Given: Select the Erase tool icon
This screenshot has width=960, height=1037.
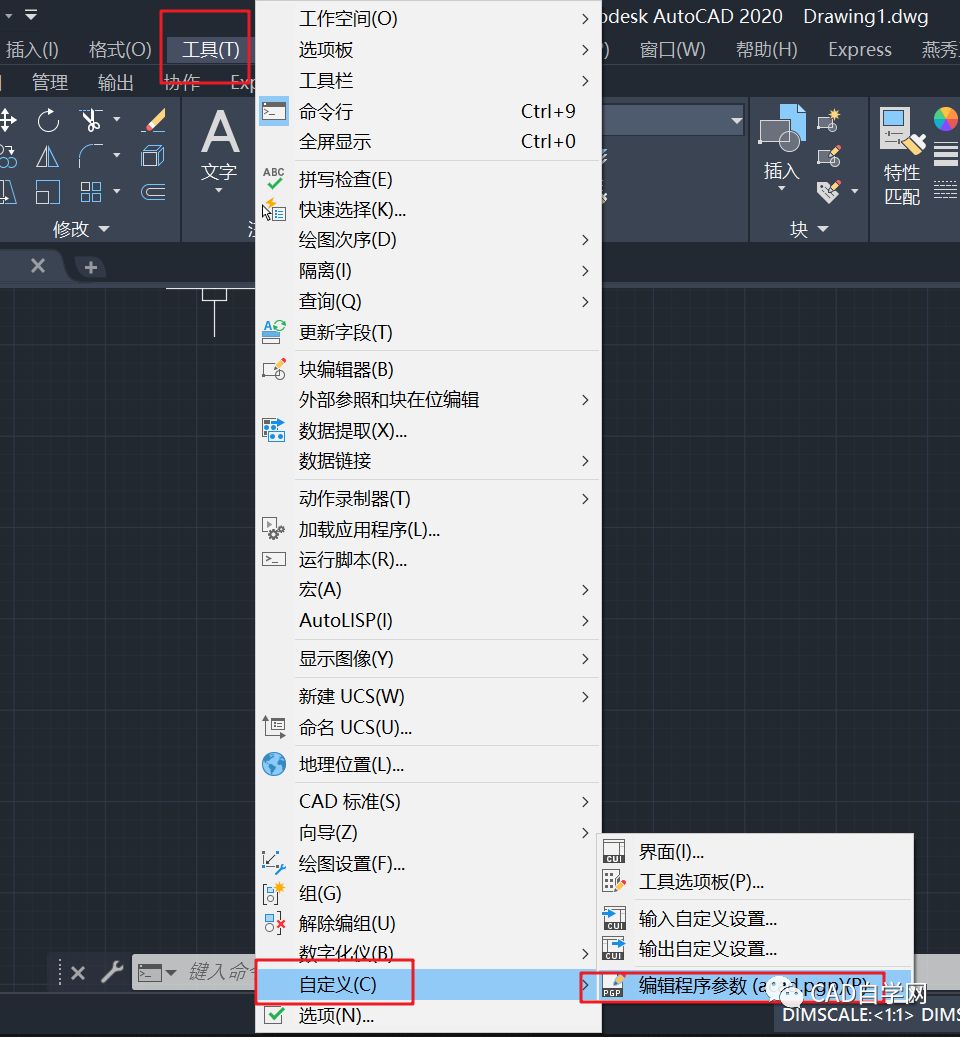Looking at the screenshot, I should click(153, 120).
